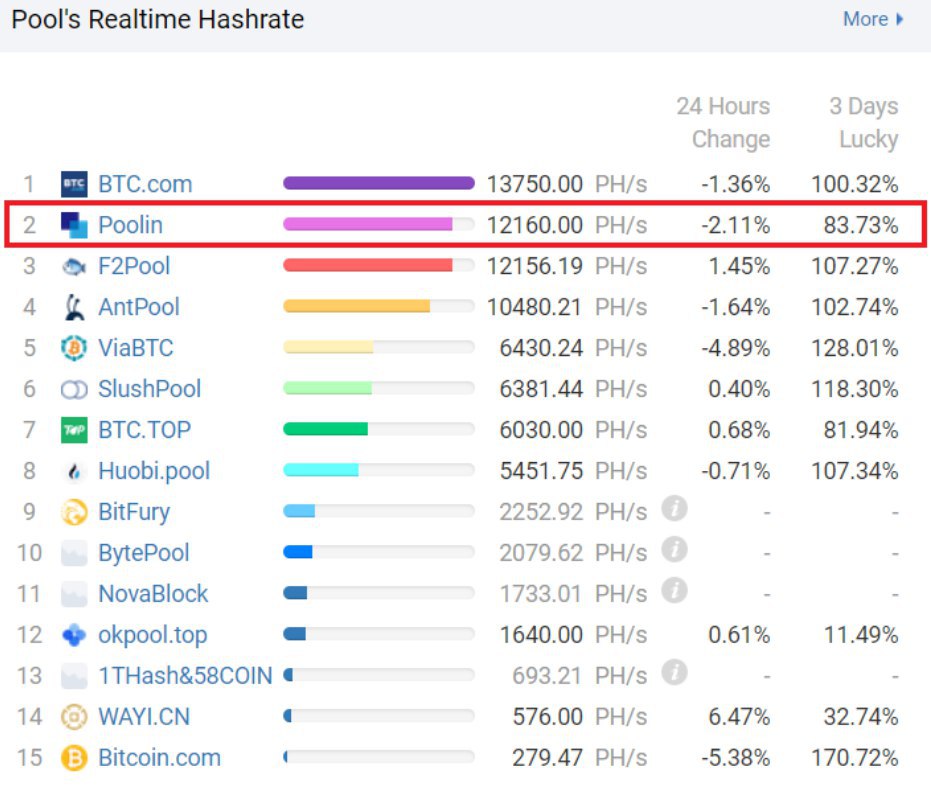The image size is (931, 797).
Task: Click the info icon next to NovaBlock hashrate
Action: coord(674,590)
